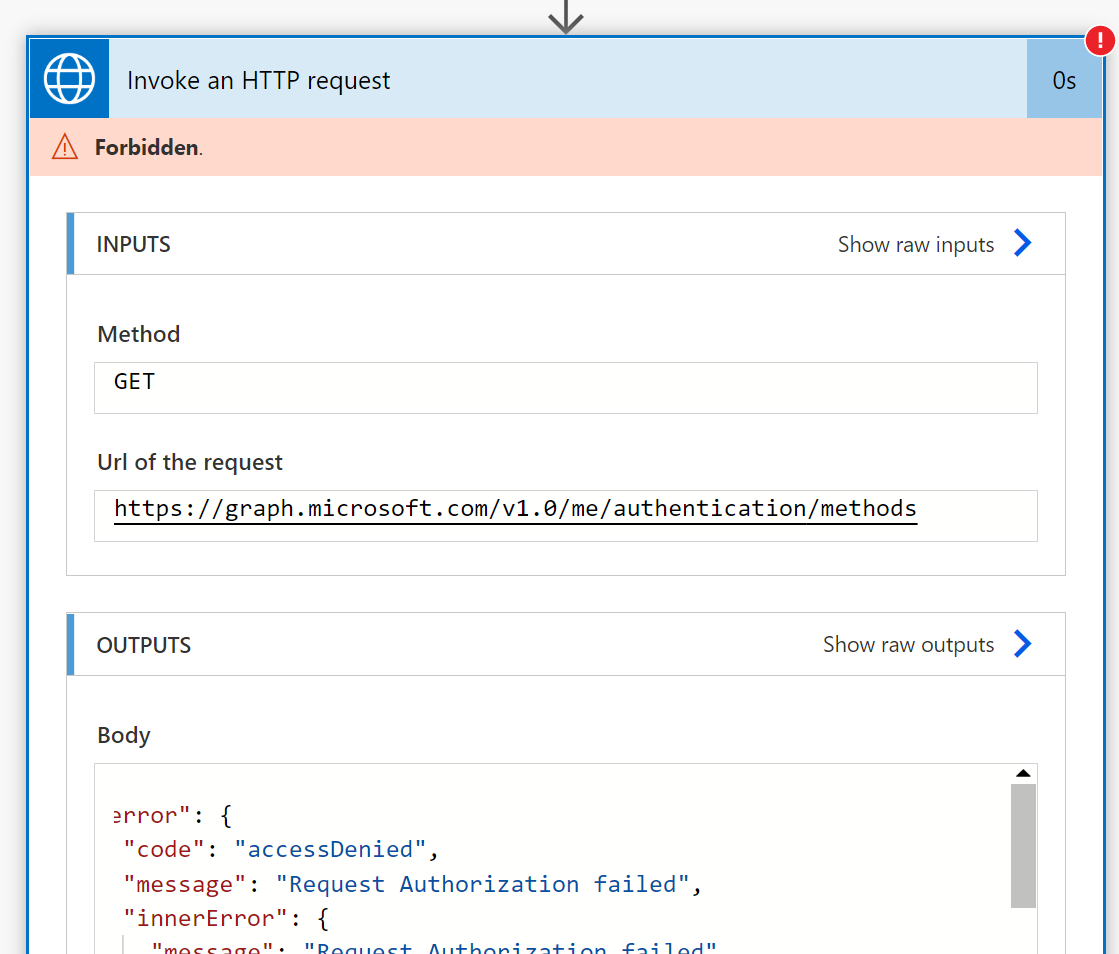
Task: Open the graph.microsoft.com authentication methods URL
Action: (x=515, y=509)
